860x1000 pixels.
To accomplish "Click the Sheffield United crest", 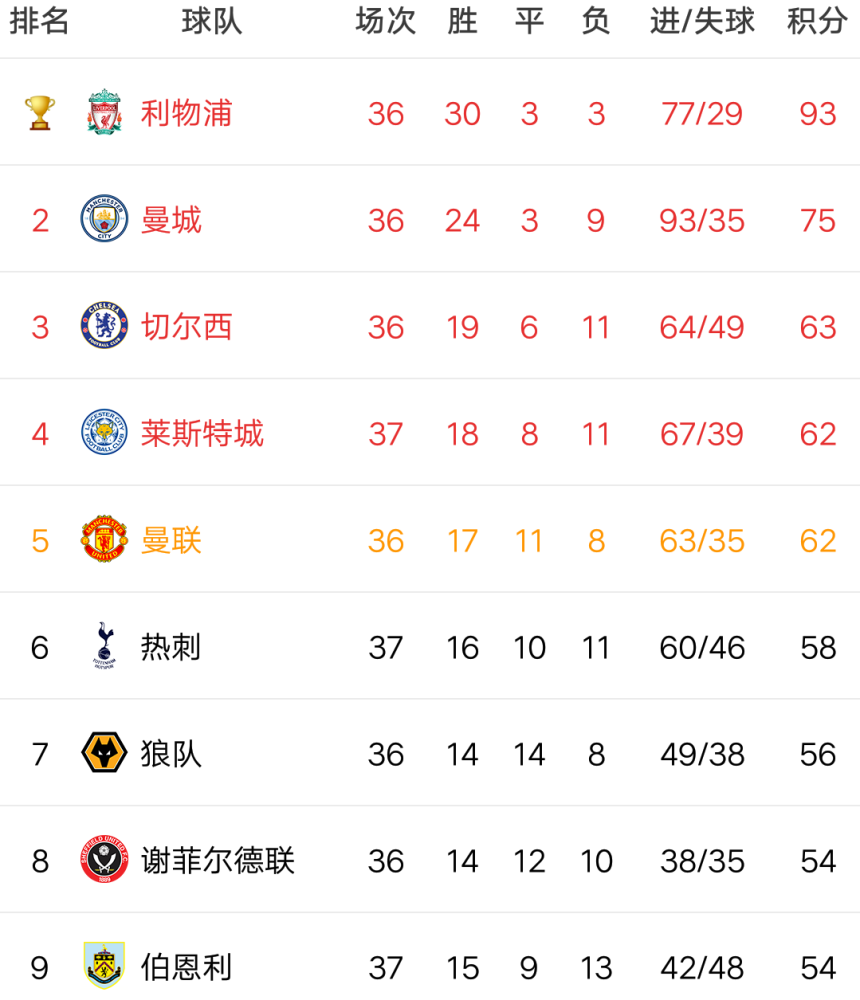I will coord(104,861).
